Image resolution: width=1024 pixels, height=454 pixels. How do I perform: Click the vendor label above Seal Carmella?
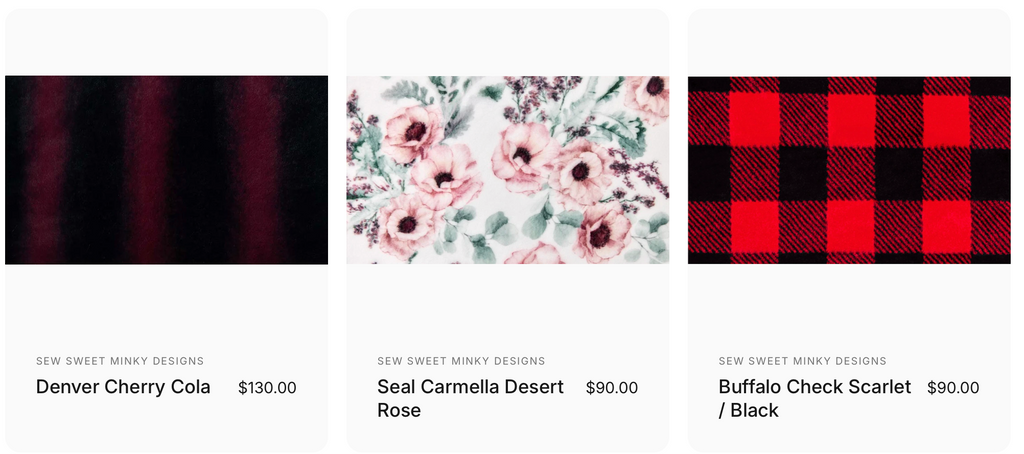tap(461, 361)
